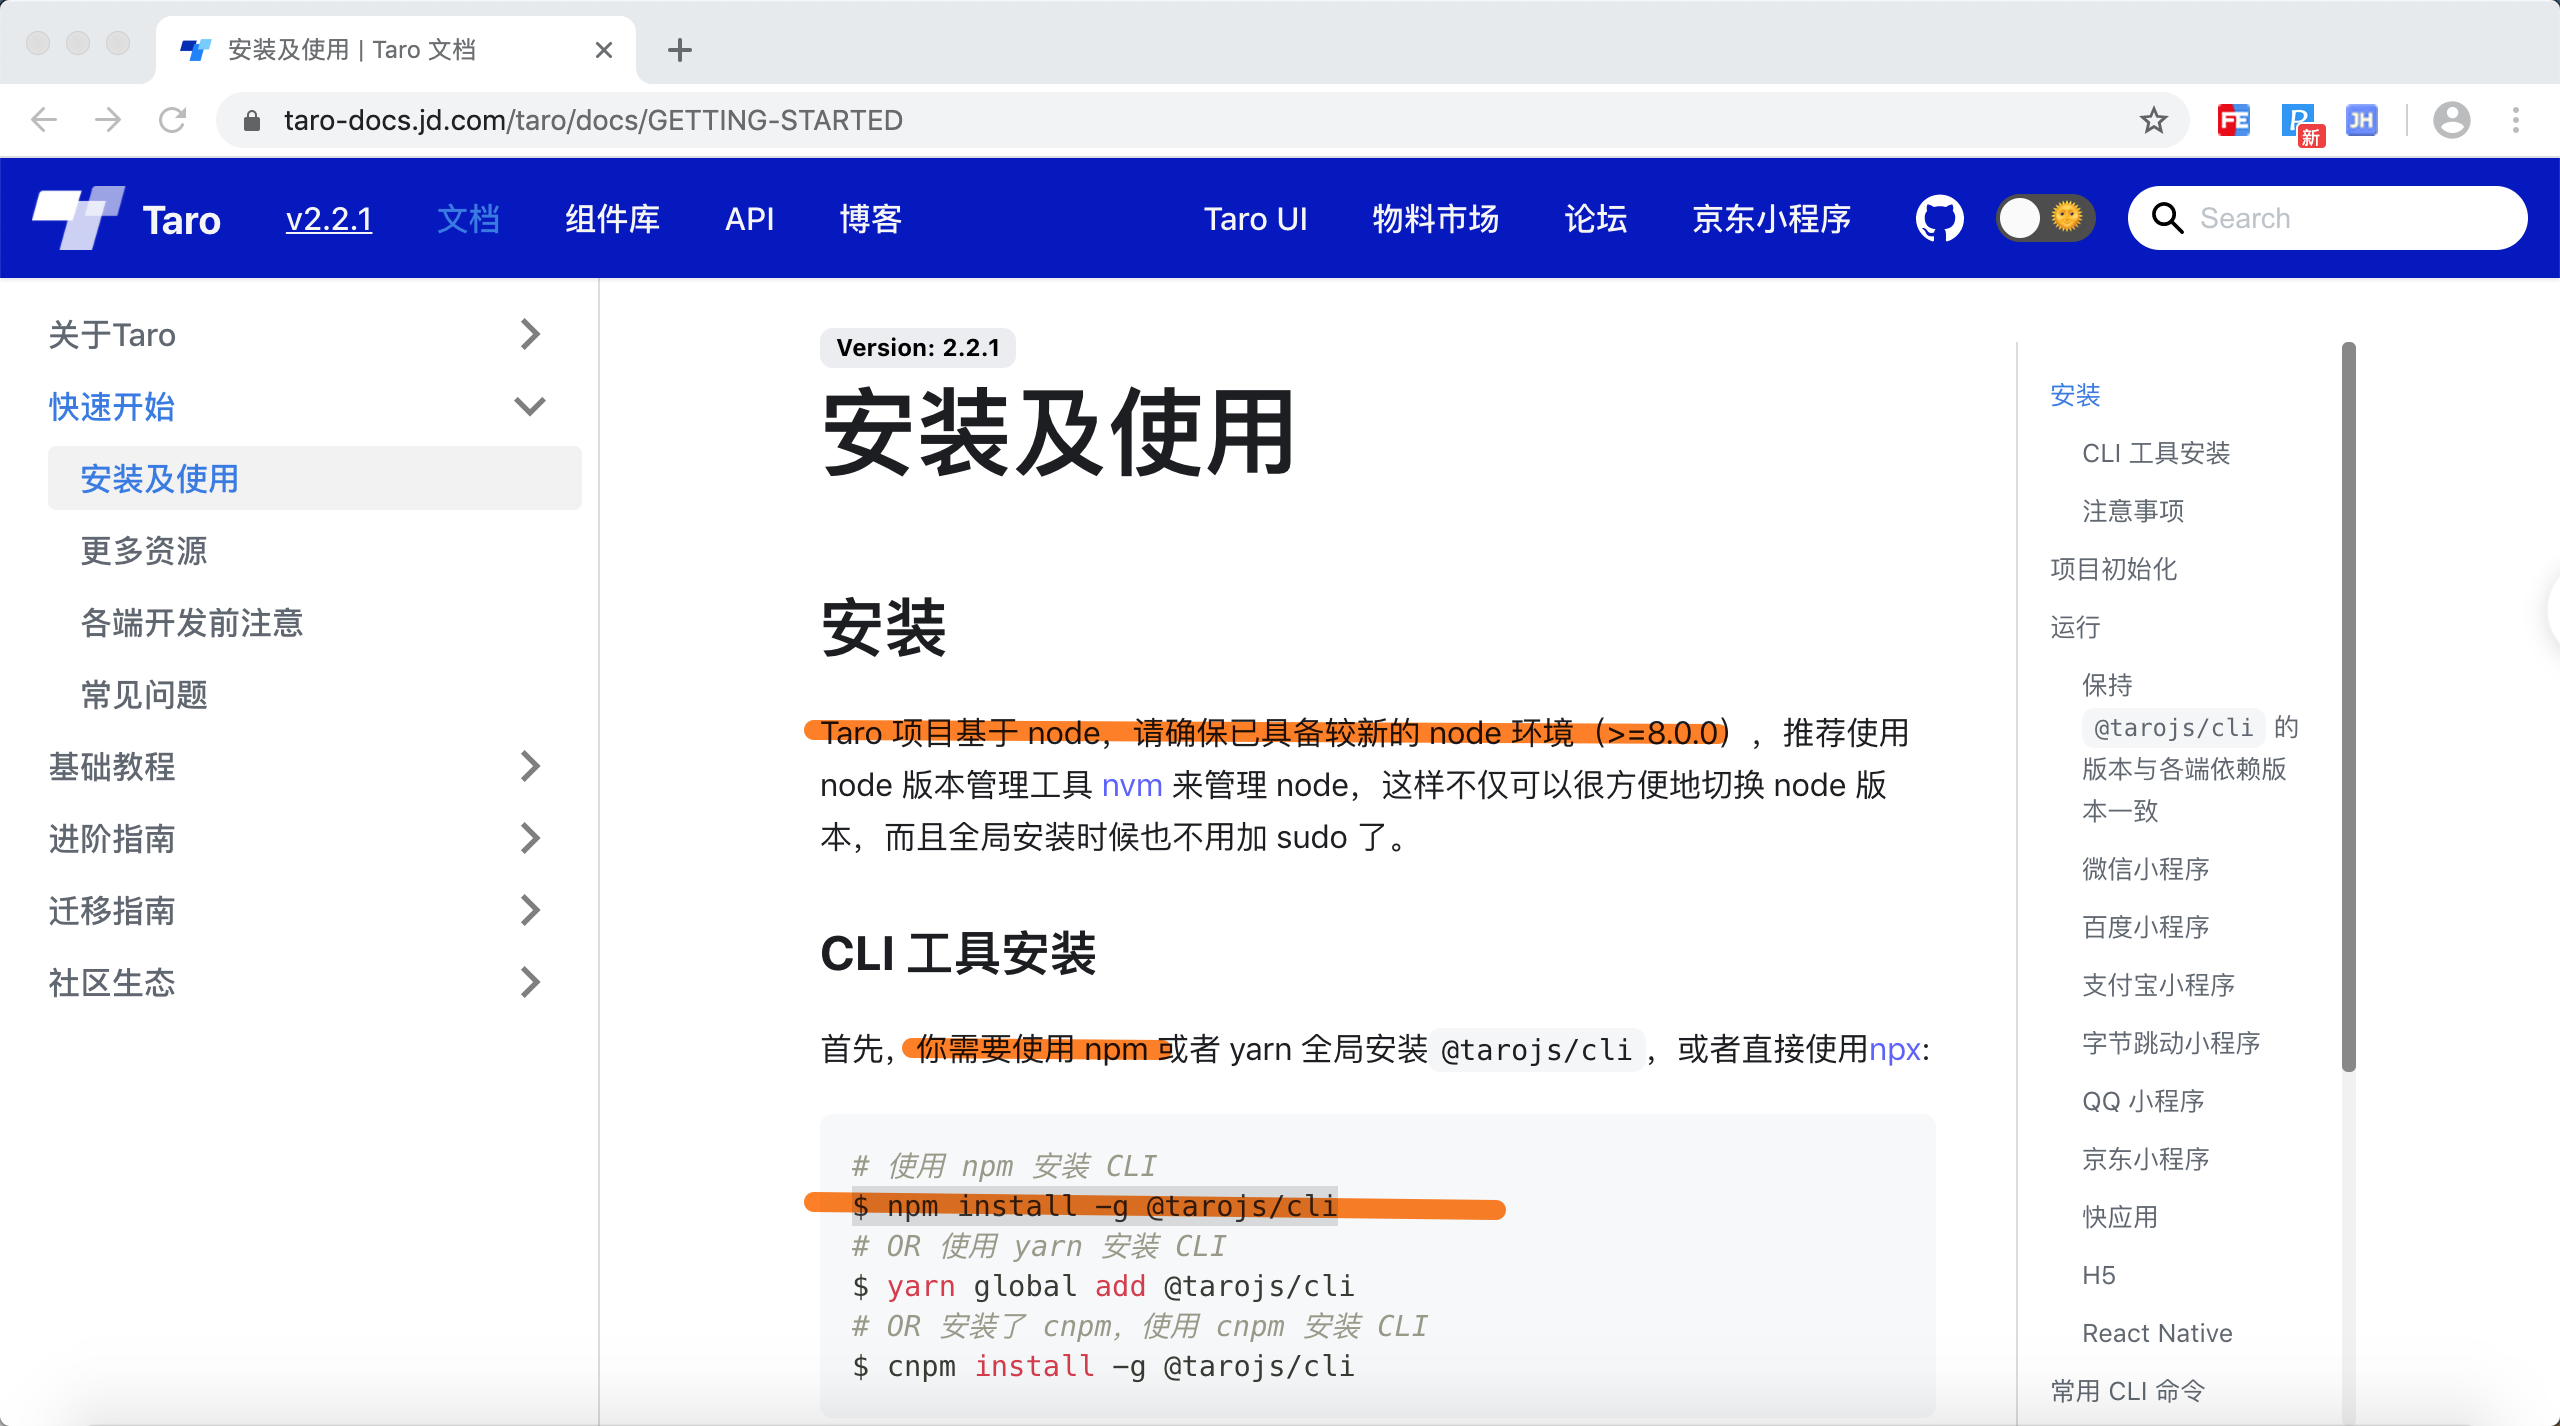Toggle the dark mode switch

(2044, 218)
